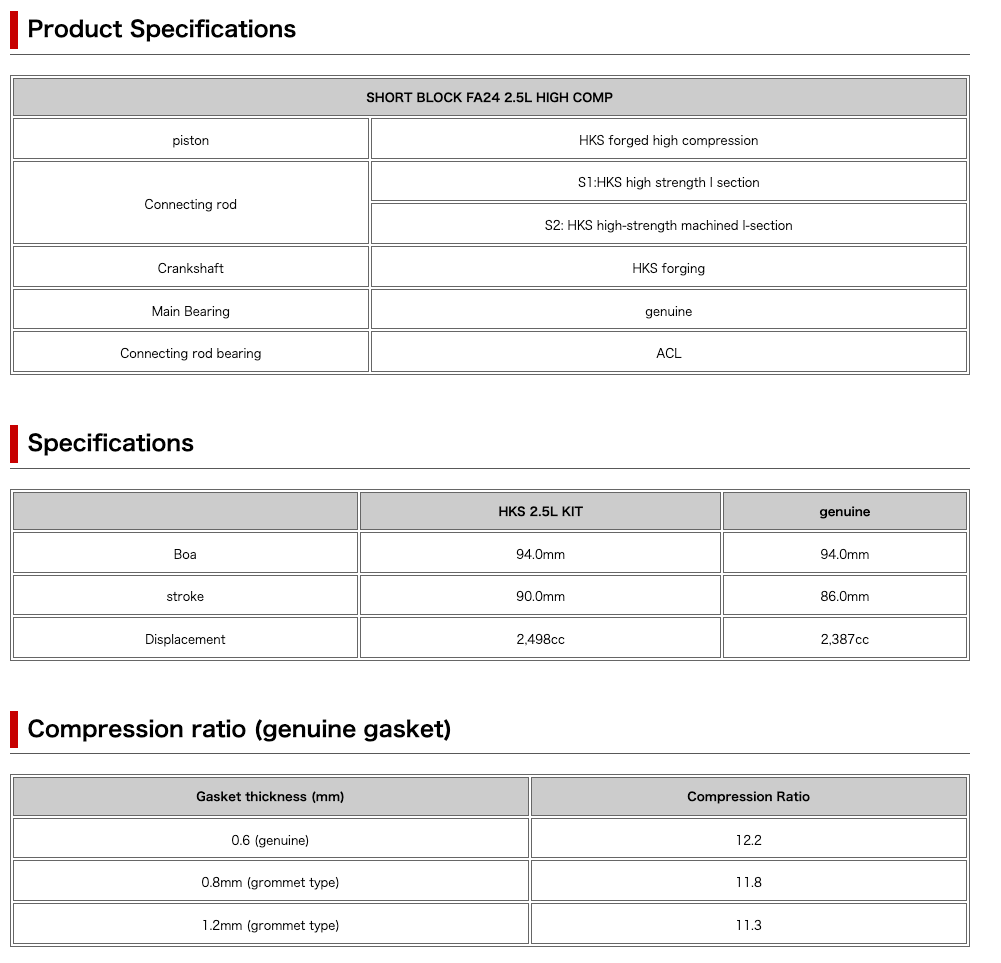Select the piston row label

(190, 140)
